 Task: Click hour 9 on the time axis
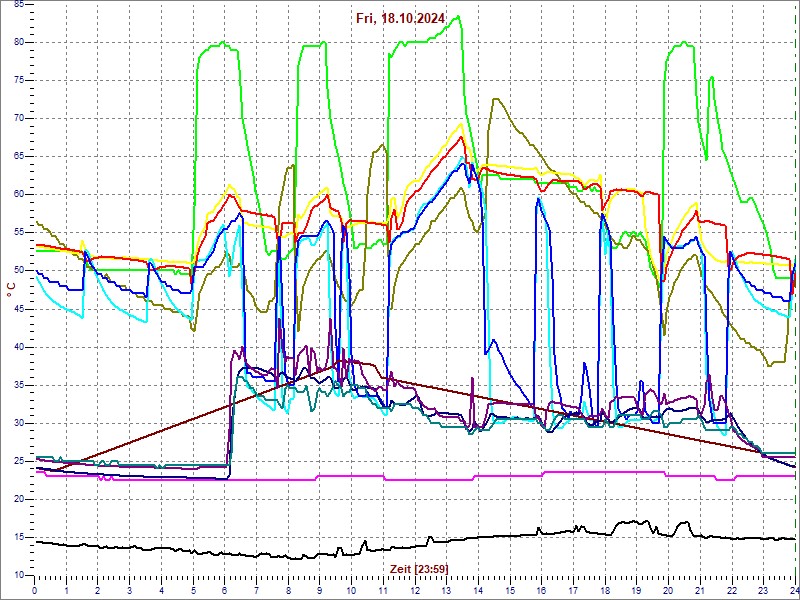pyautogui.click(x=320, y=590)
